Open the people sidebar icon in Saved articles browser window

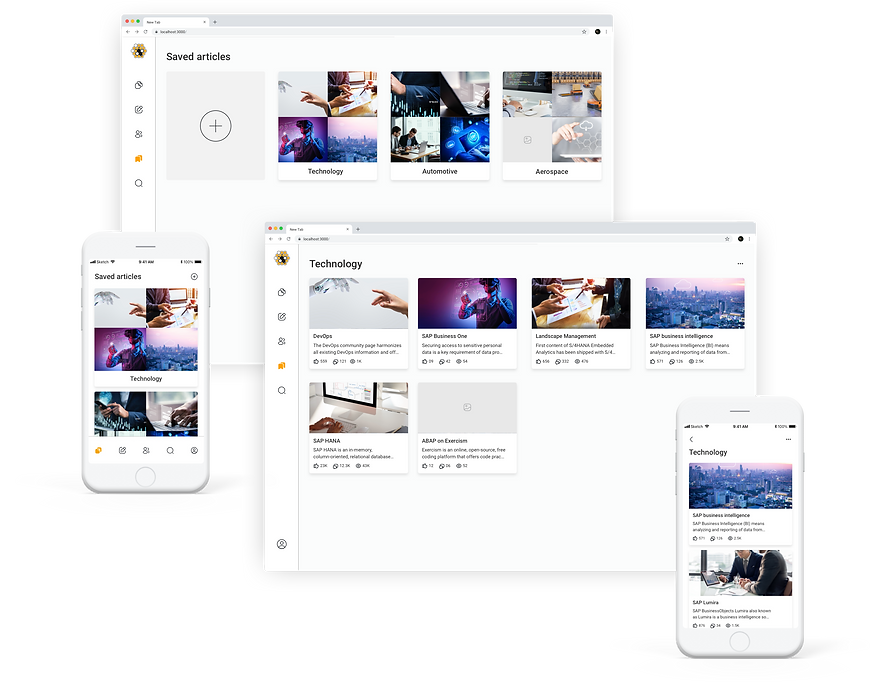[138, 134]
